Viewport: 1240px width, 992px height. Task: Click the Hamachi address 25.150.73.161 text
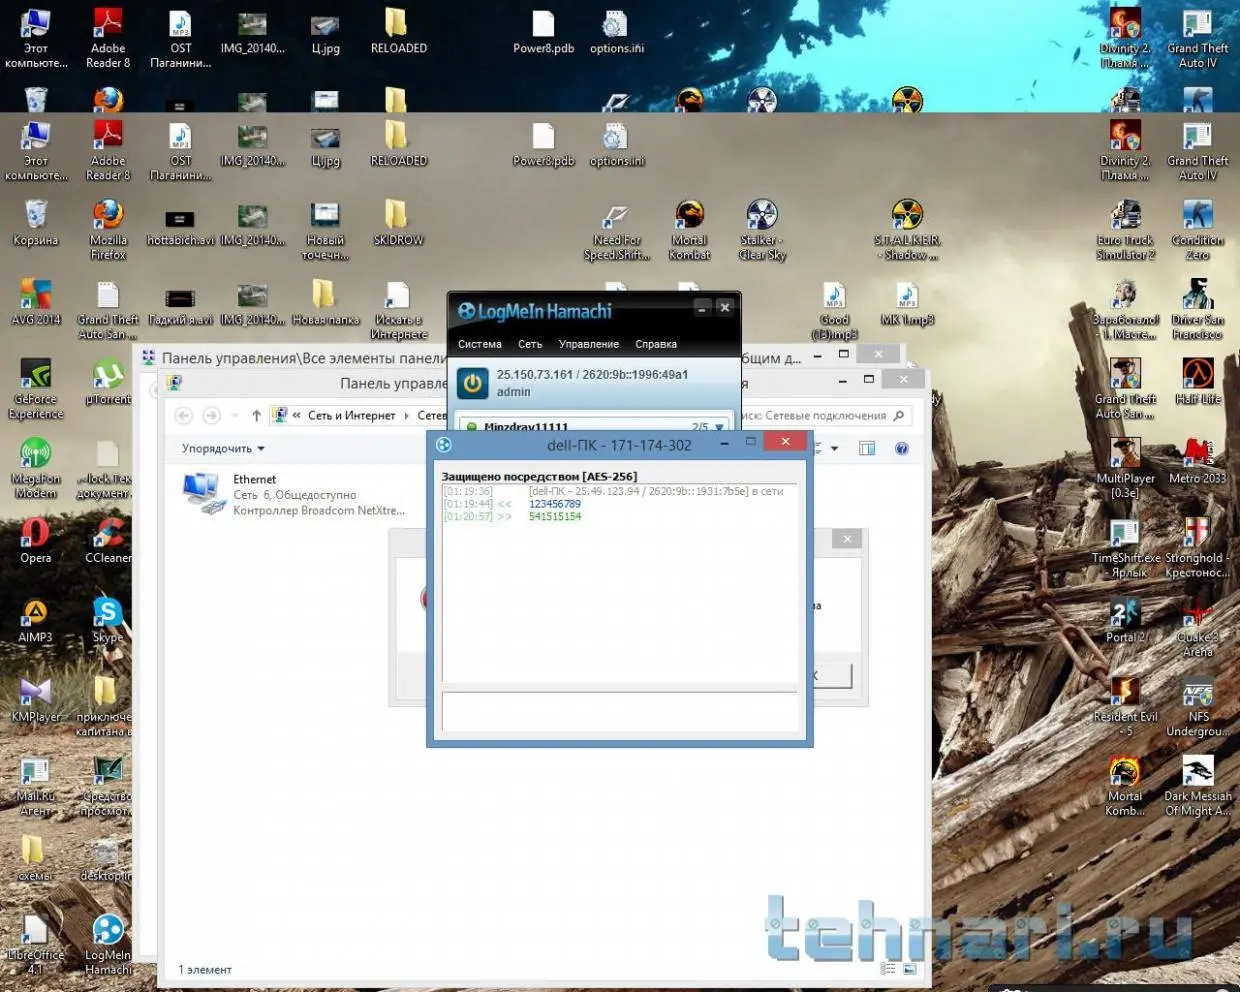coord(535,375)
